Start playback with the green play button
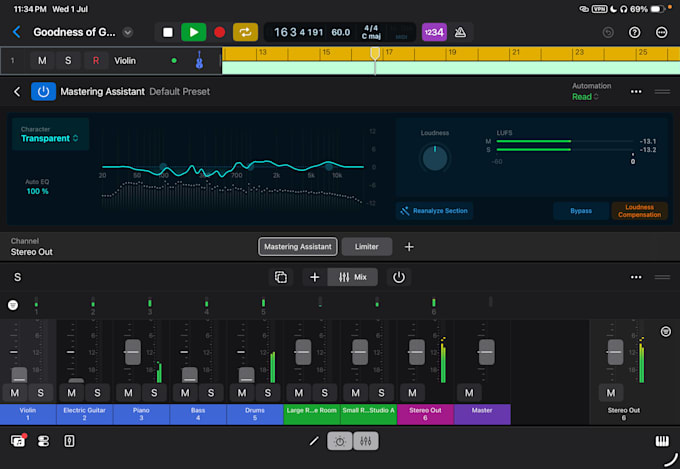The image size is (680, 469). 193,32
